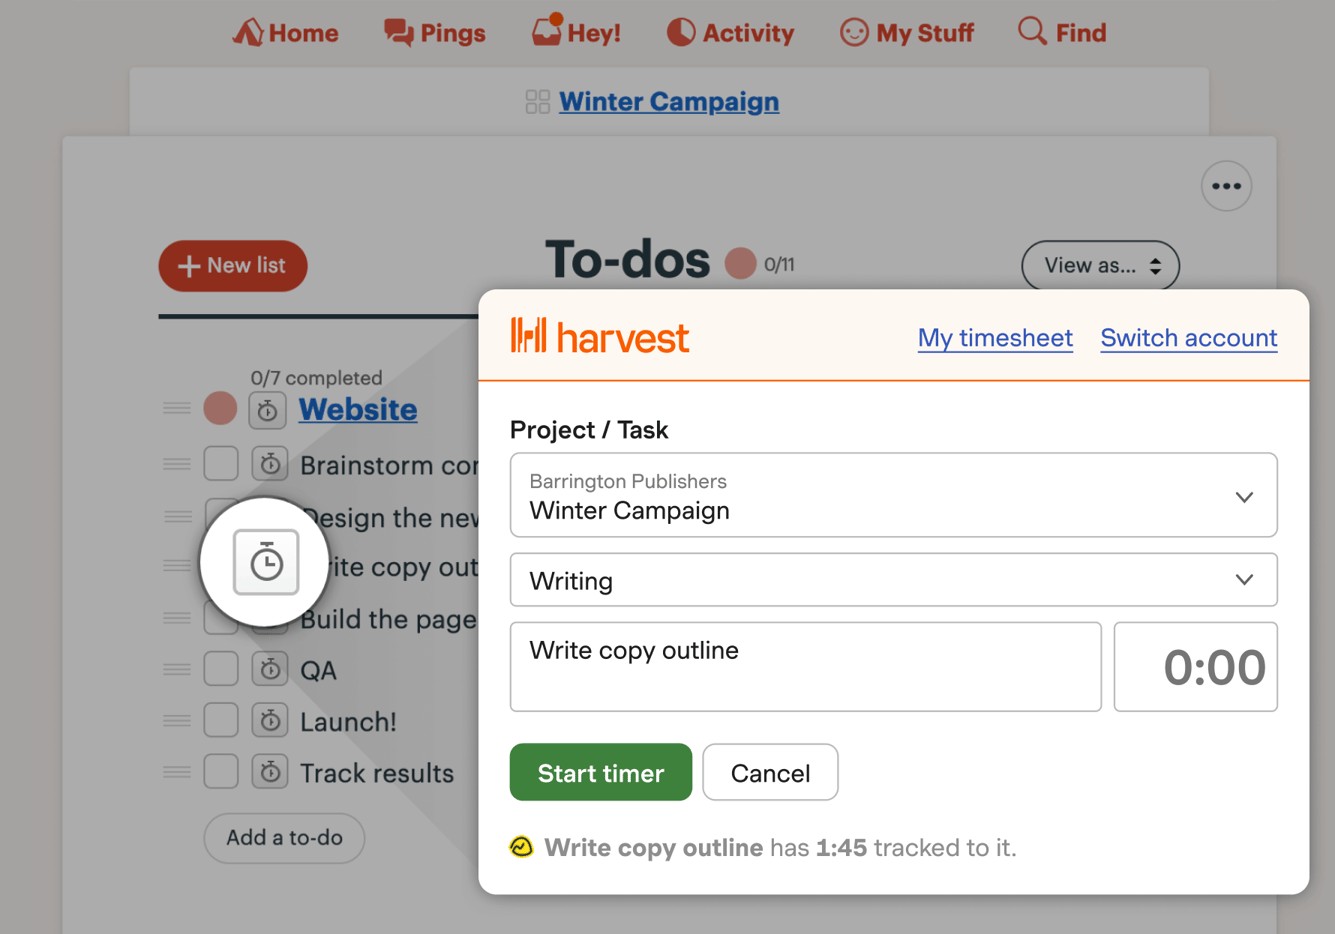Check off the Brainstorm to-do
The height and width of the screenshot is (934, 1335).
pos(221,464)
